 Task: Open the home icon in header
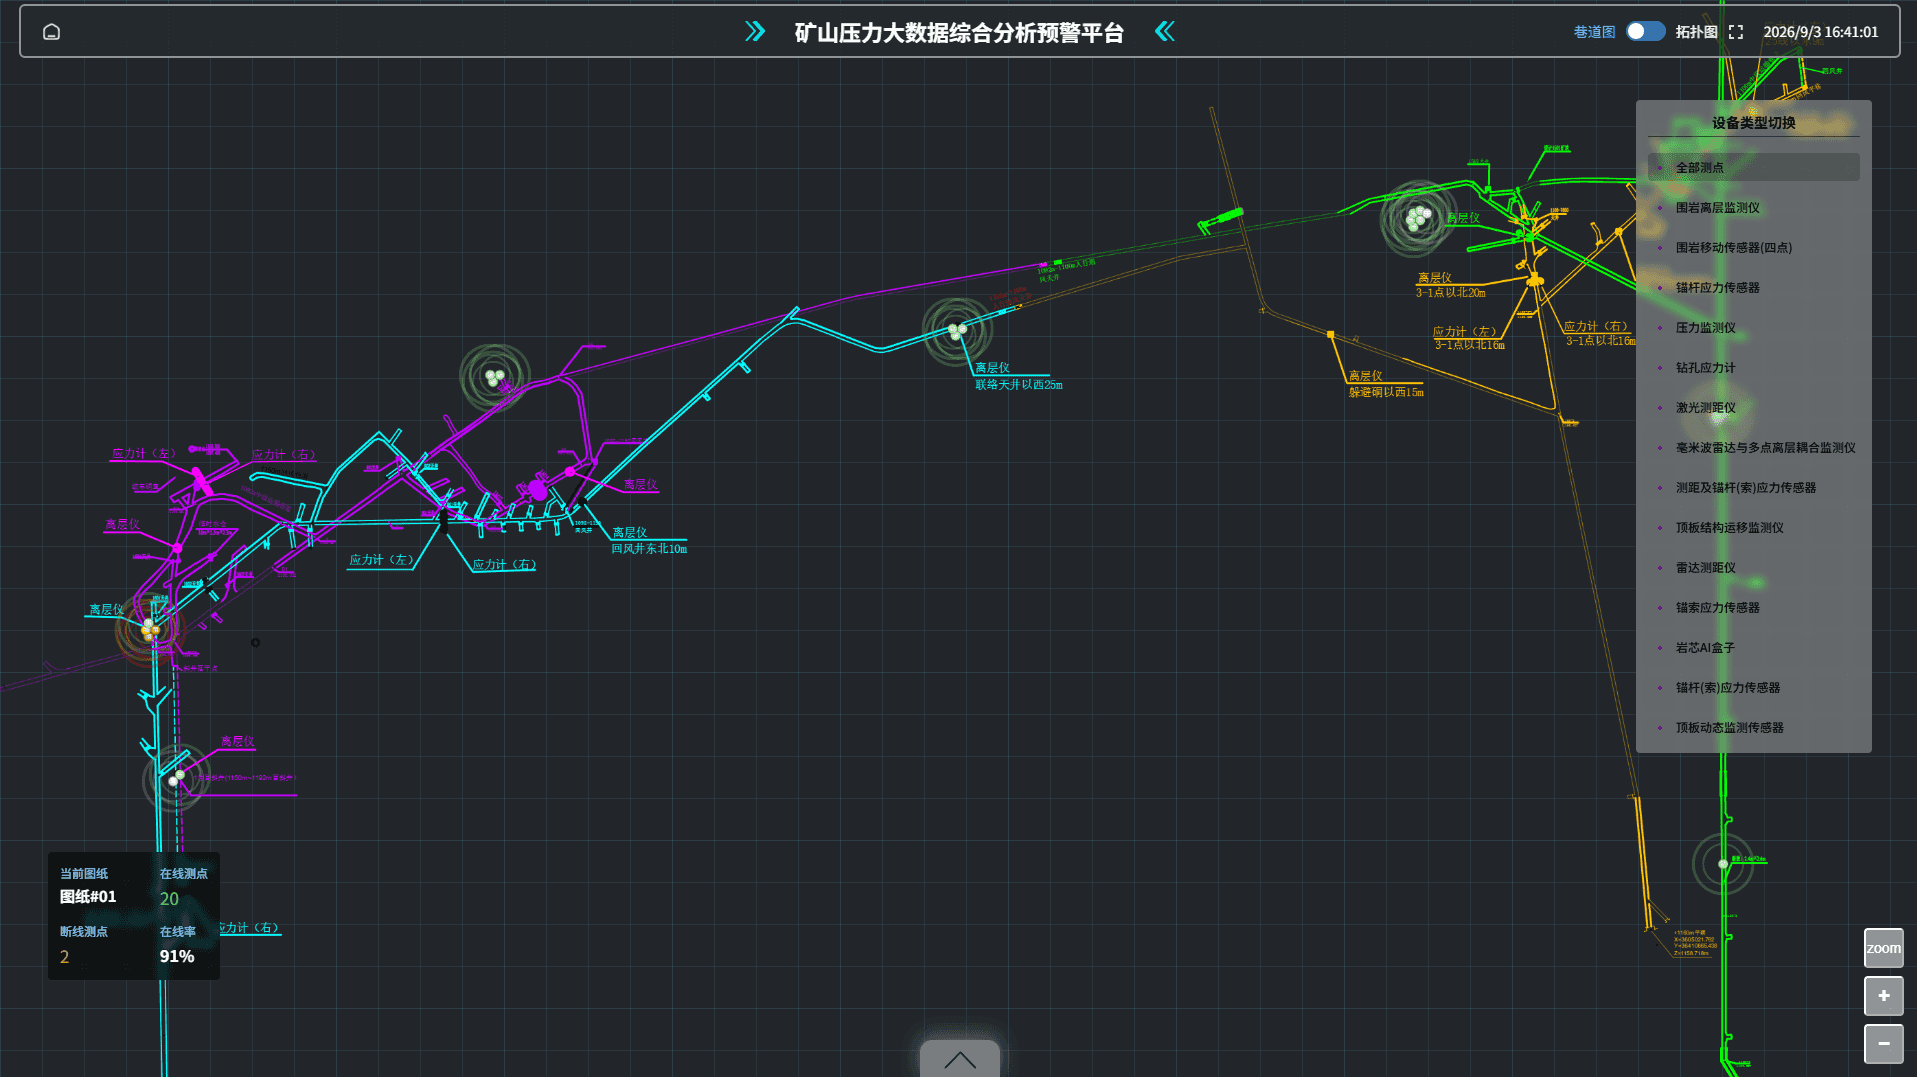51,32
